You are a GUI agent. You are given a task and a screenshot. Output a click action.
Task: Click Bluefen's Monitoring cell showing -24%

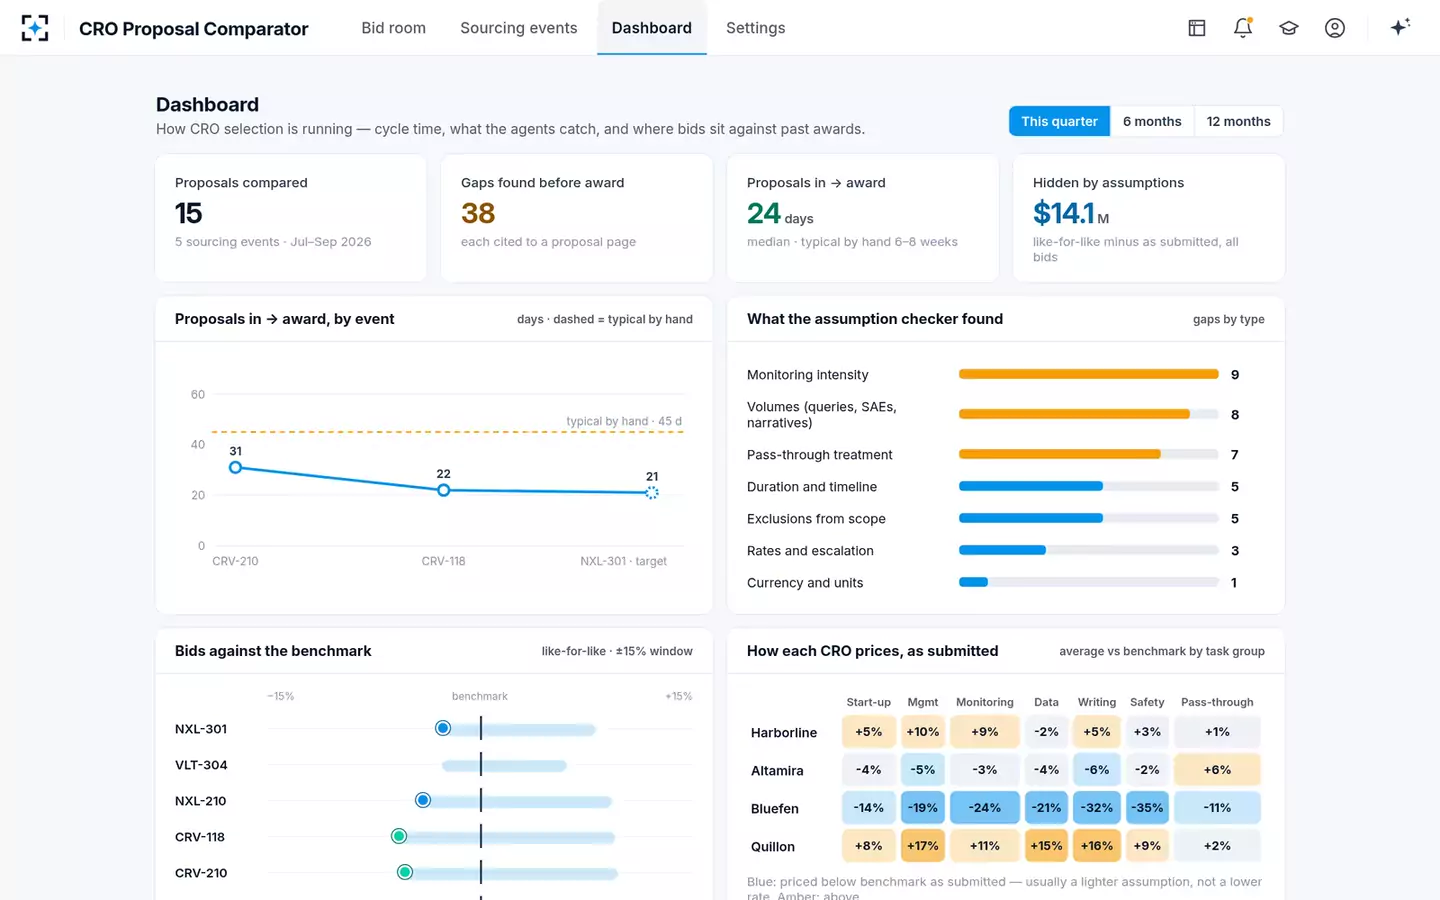point(985,808)
